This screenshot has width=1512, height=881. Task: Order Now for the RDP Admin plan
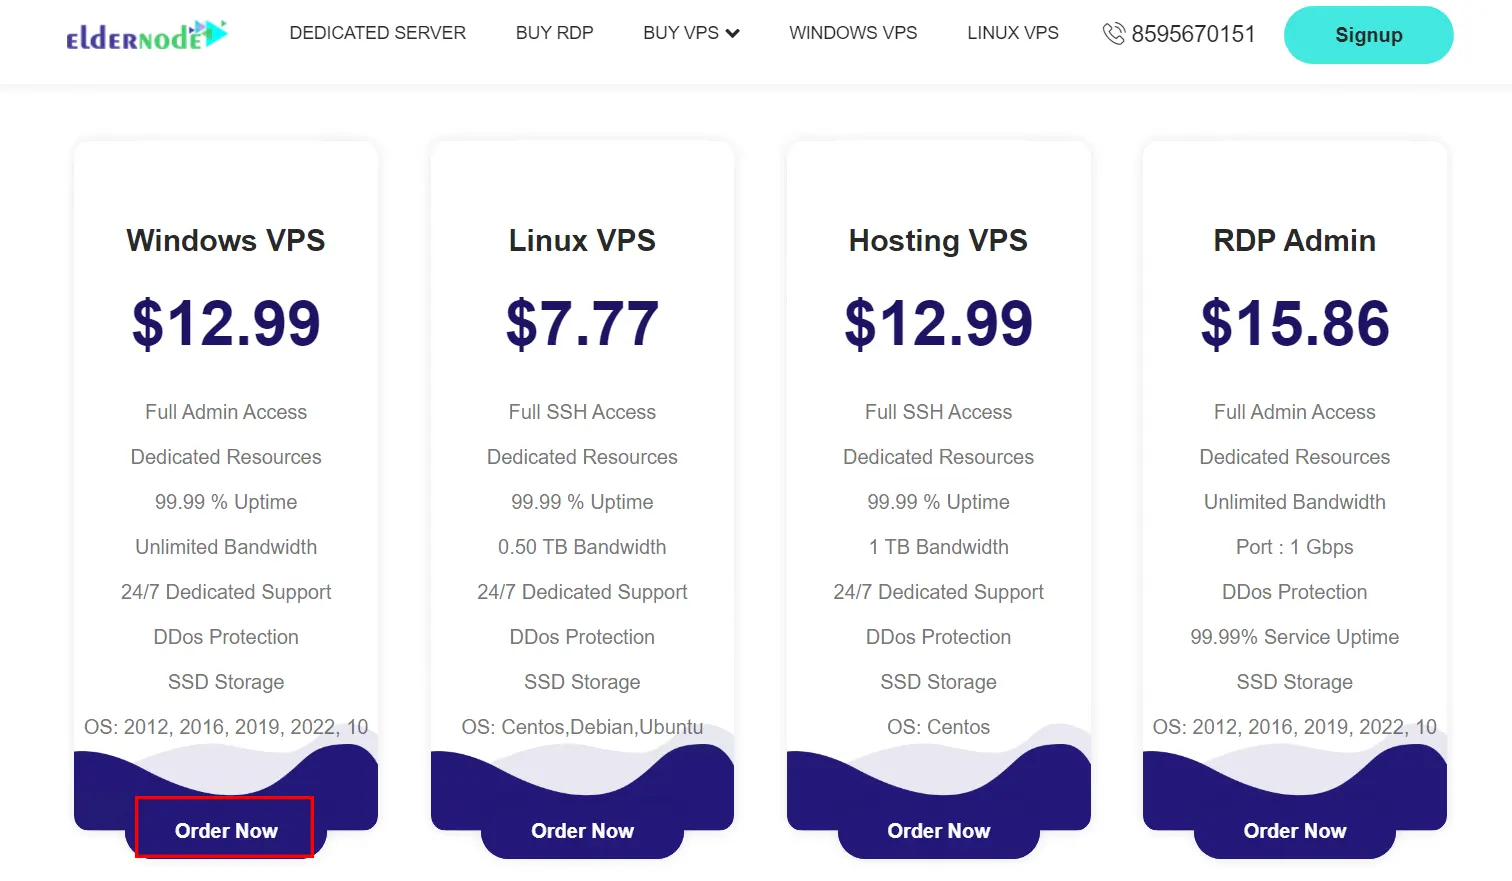pos(1294,830)
